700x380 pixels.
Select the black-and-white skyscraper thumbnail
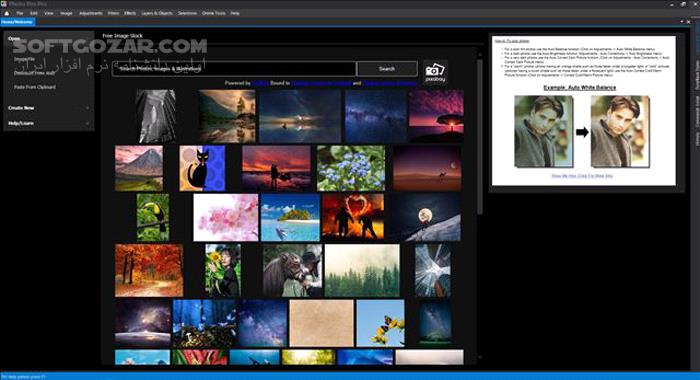[156, 116]
